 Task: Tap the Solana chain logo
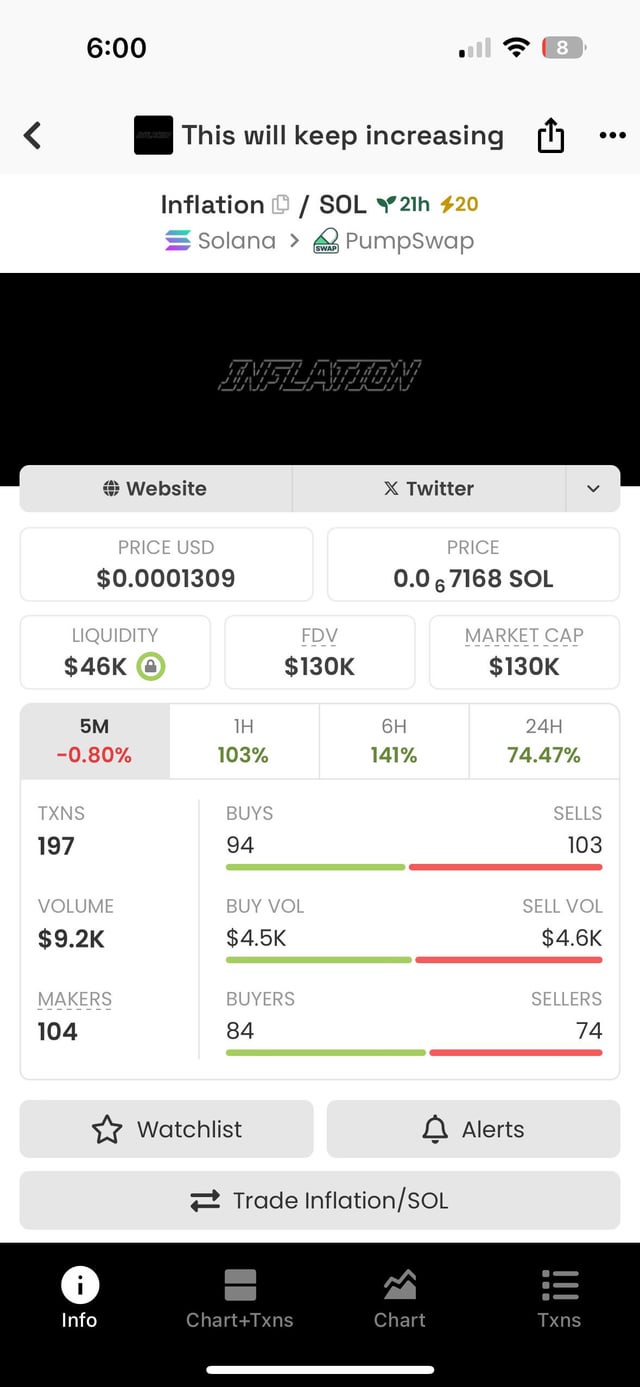178,241
